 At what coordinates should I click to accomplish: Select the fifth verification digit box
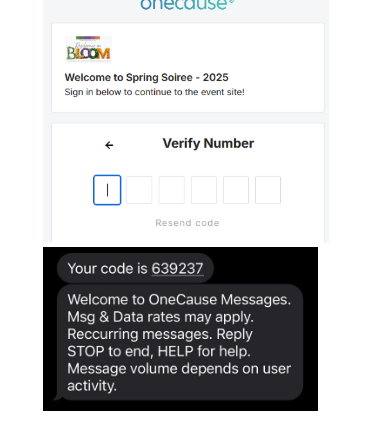236,190
